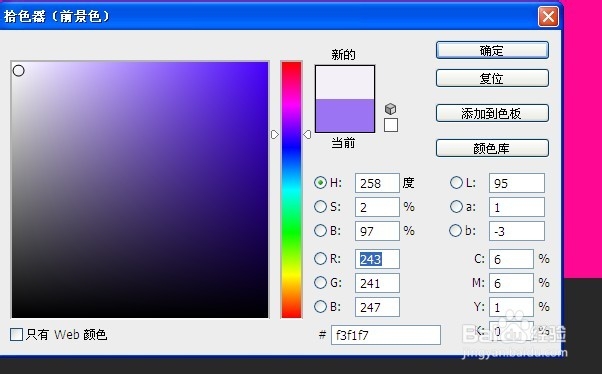Select the H hue radio button
602x374 pixels.
tap(320, 183)
